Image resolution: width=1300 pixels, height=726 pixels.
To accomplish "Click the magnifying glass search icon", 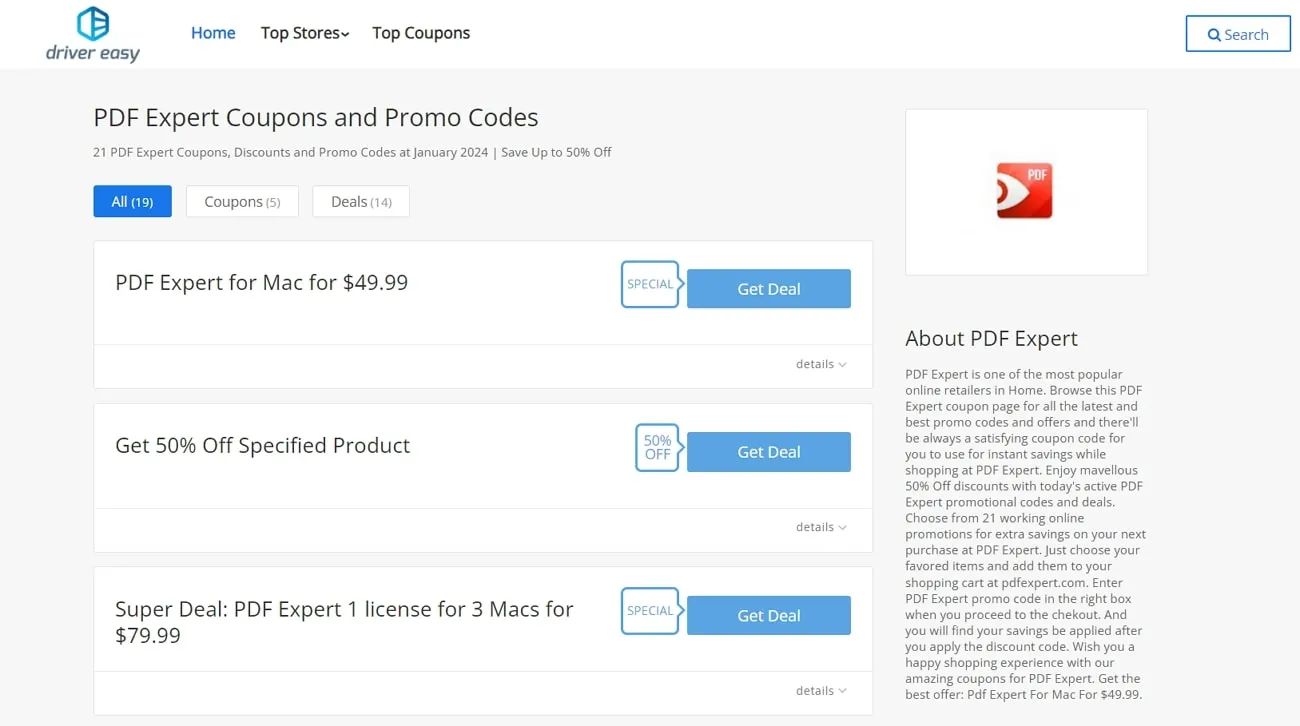I will [1213, 34].
